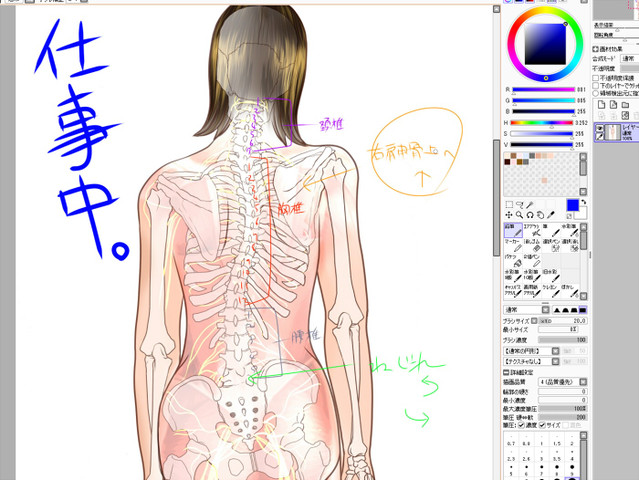This screenshot has width=639, height=480.
Task: Toggle the small transparent color button
Action: [x=570, y=216]
